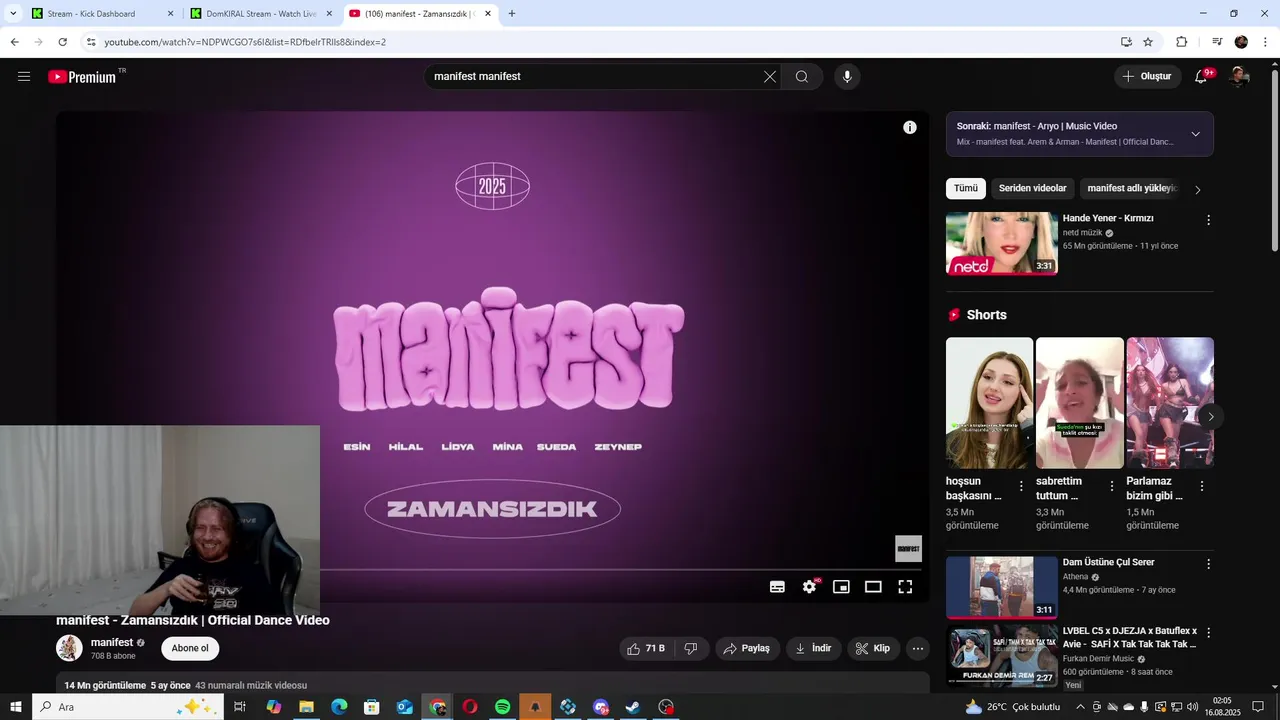Start voice search with microphone

[847, 76]
